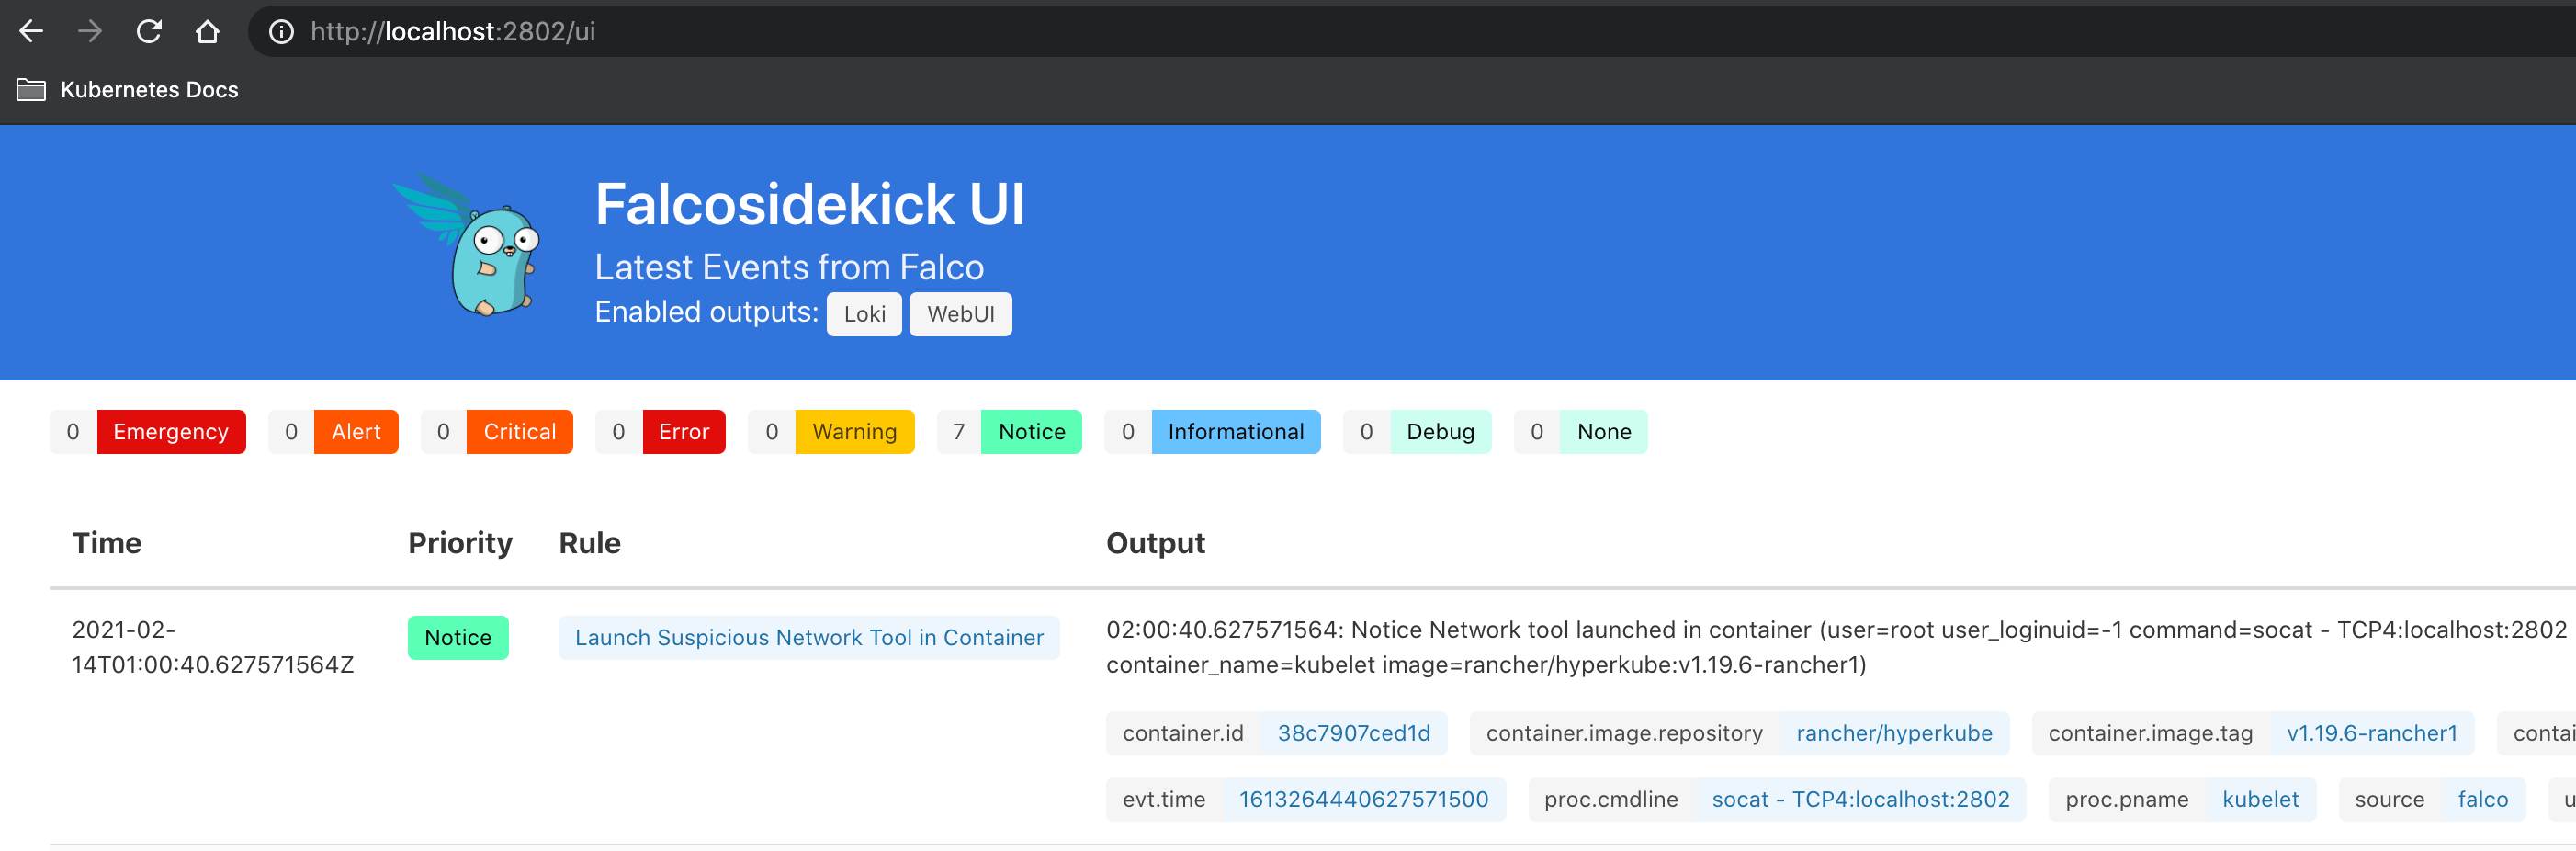Click the Loki enabled output button
The height and width of the screenshot is (851, 2576).
(864, 313)
